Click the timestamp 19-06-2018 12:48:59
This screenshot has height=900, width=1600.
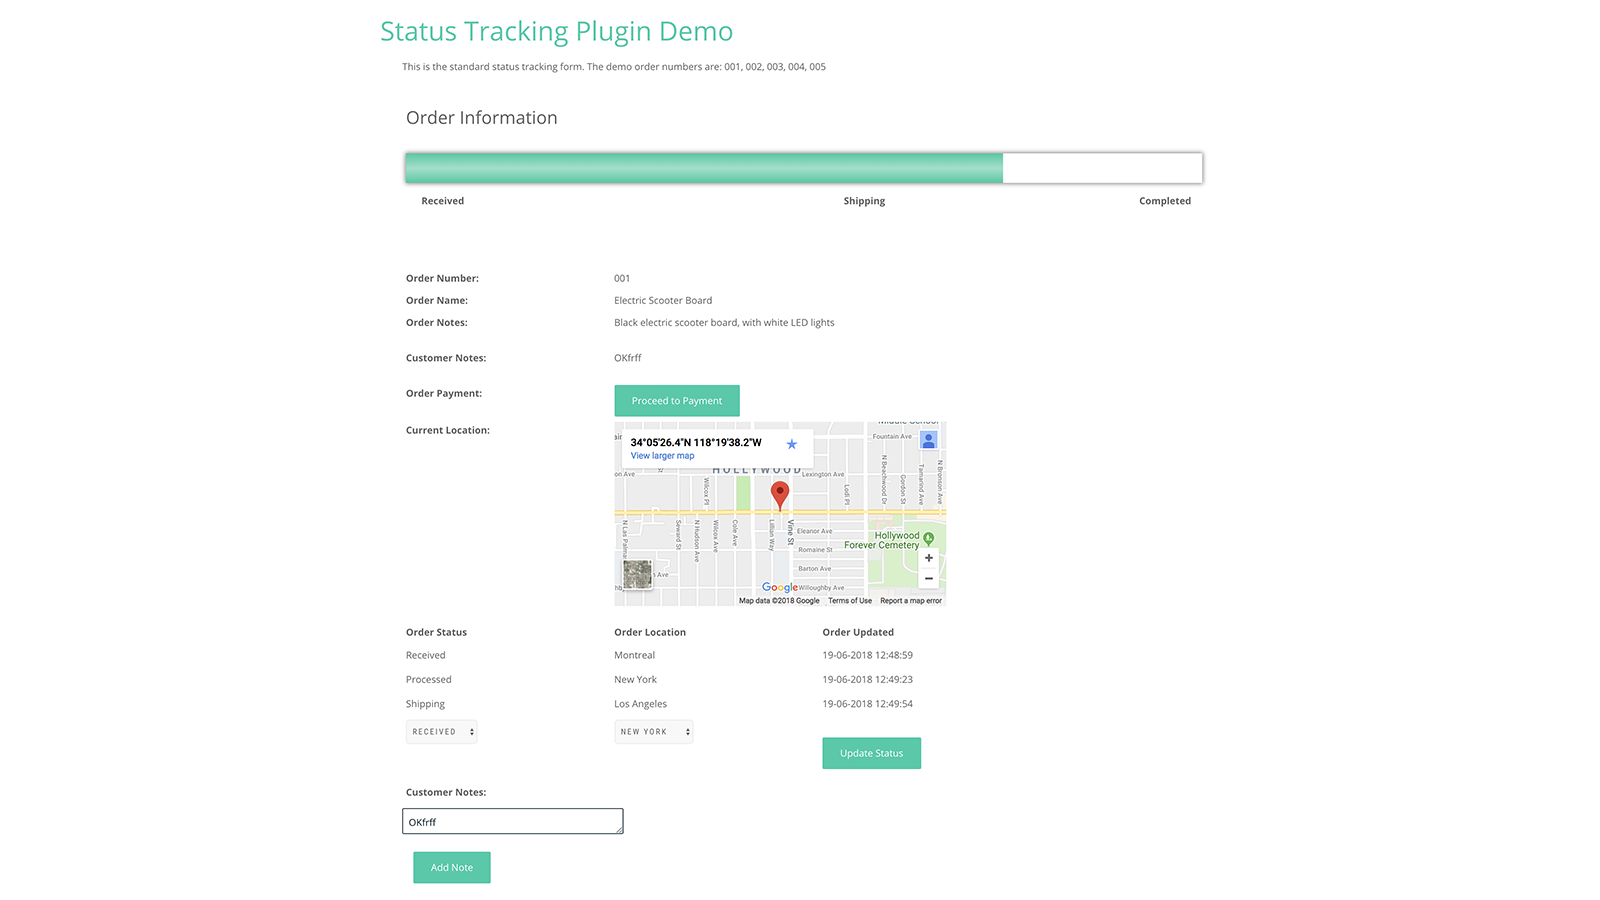pos(868,655)
